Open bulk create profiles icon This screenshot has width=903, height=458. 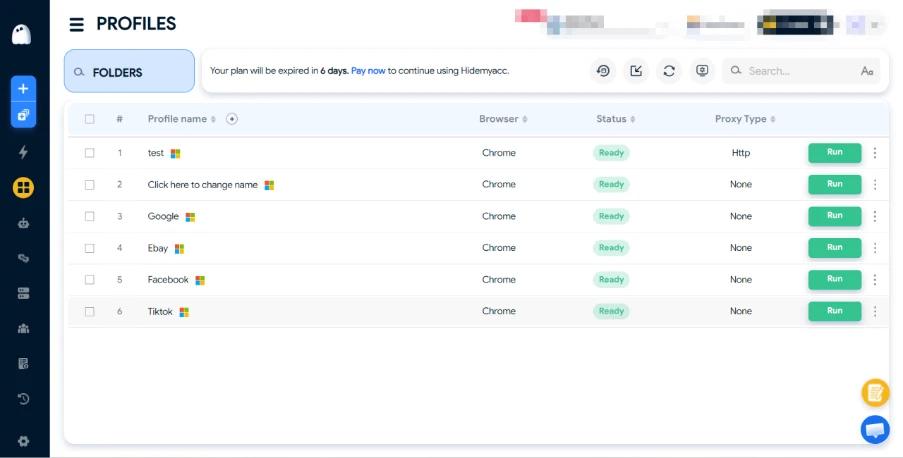(23, 115)
